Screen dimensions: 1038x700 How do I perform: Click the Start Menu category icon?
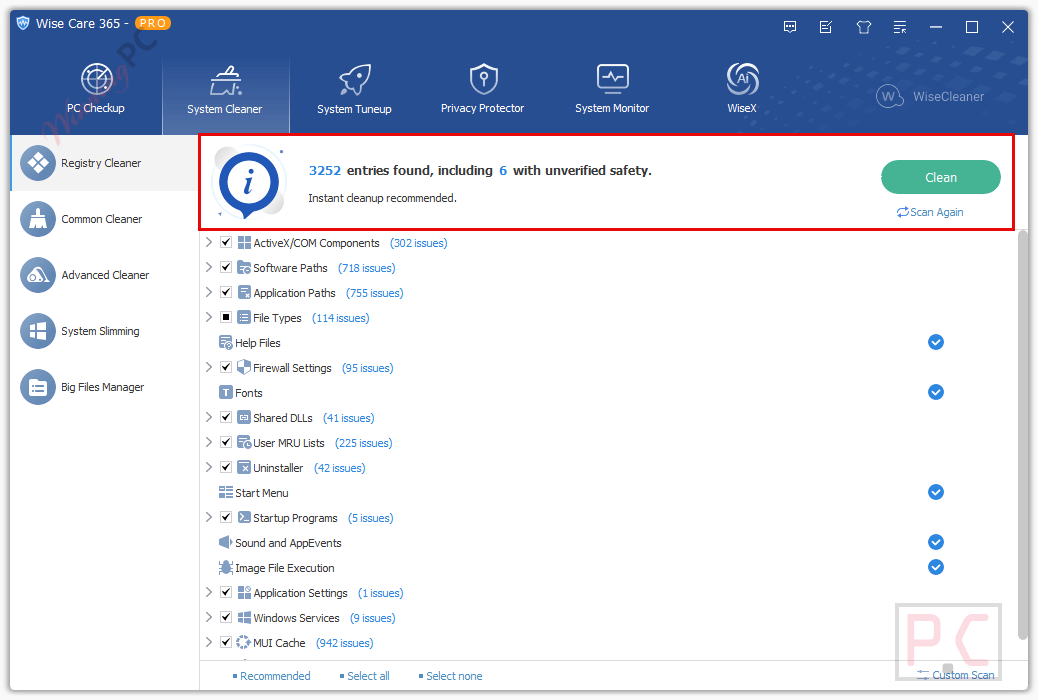226,493
